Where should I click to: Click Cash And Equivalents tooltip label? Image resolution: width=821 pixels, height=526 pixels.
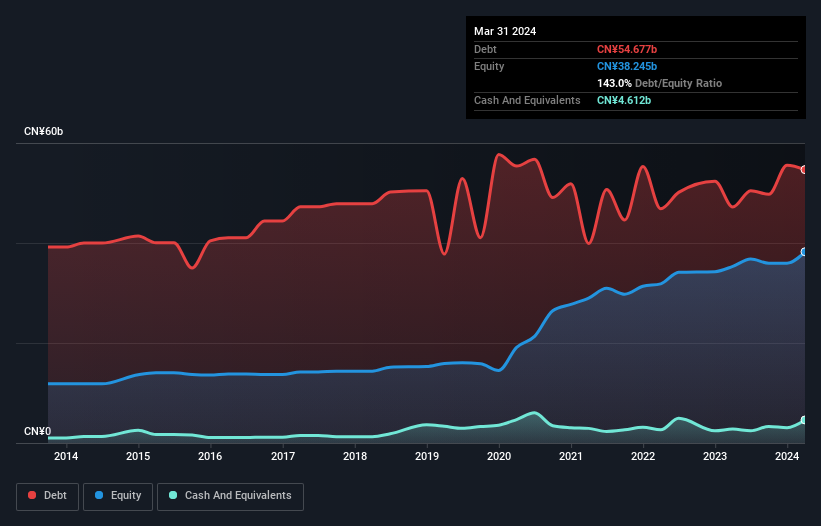pos(527,100)
